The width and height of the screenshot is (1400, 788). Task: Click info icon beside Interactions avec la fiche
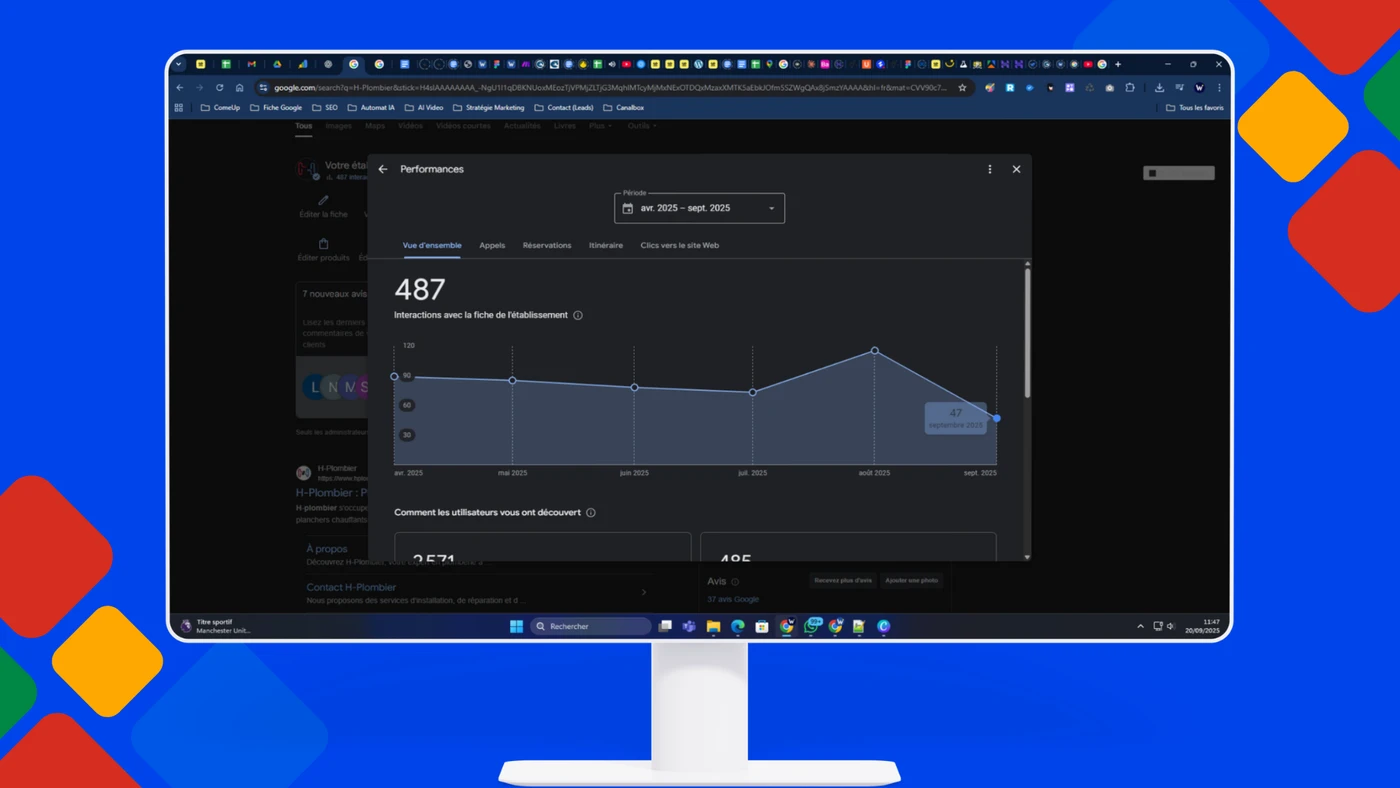578,315
